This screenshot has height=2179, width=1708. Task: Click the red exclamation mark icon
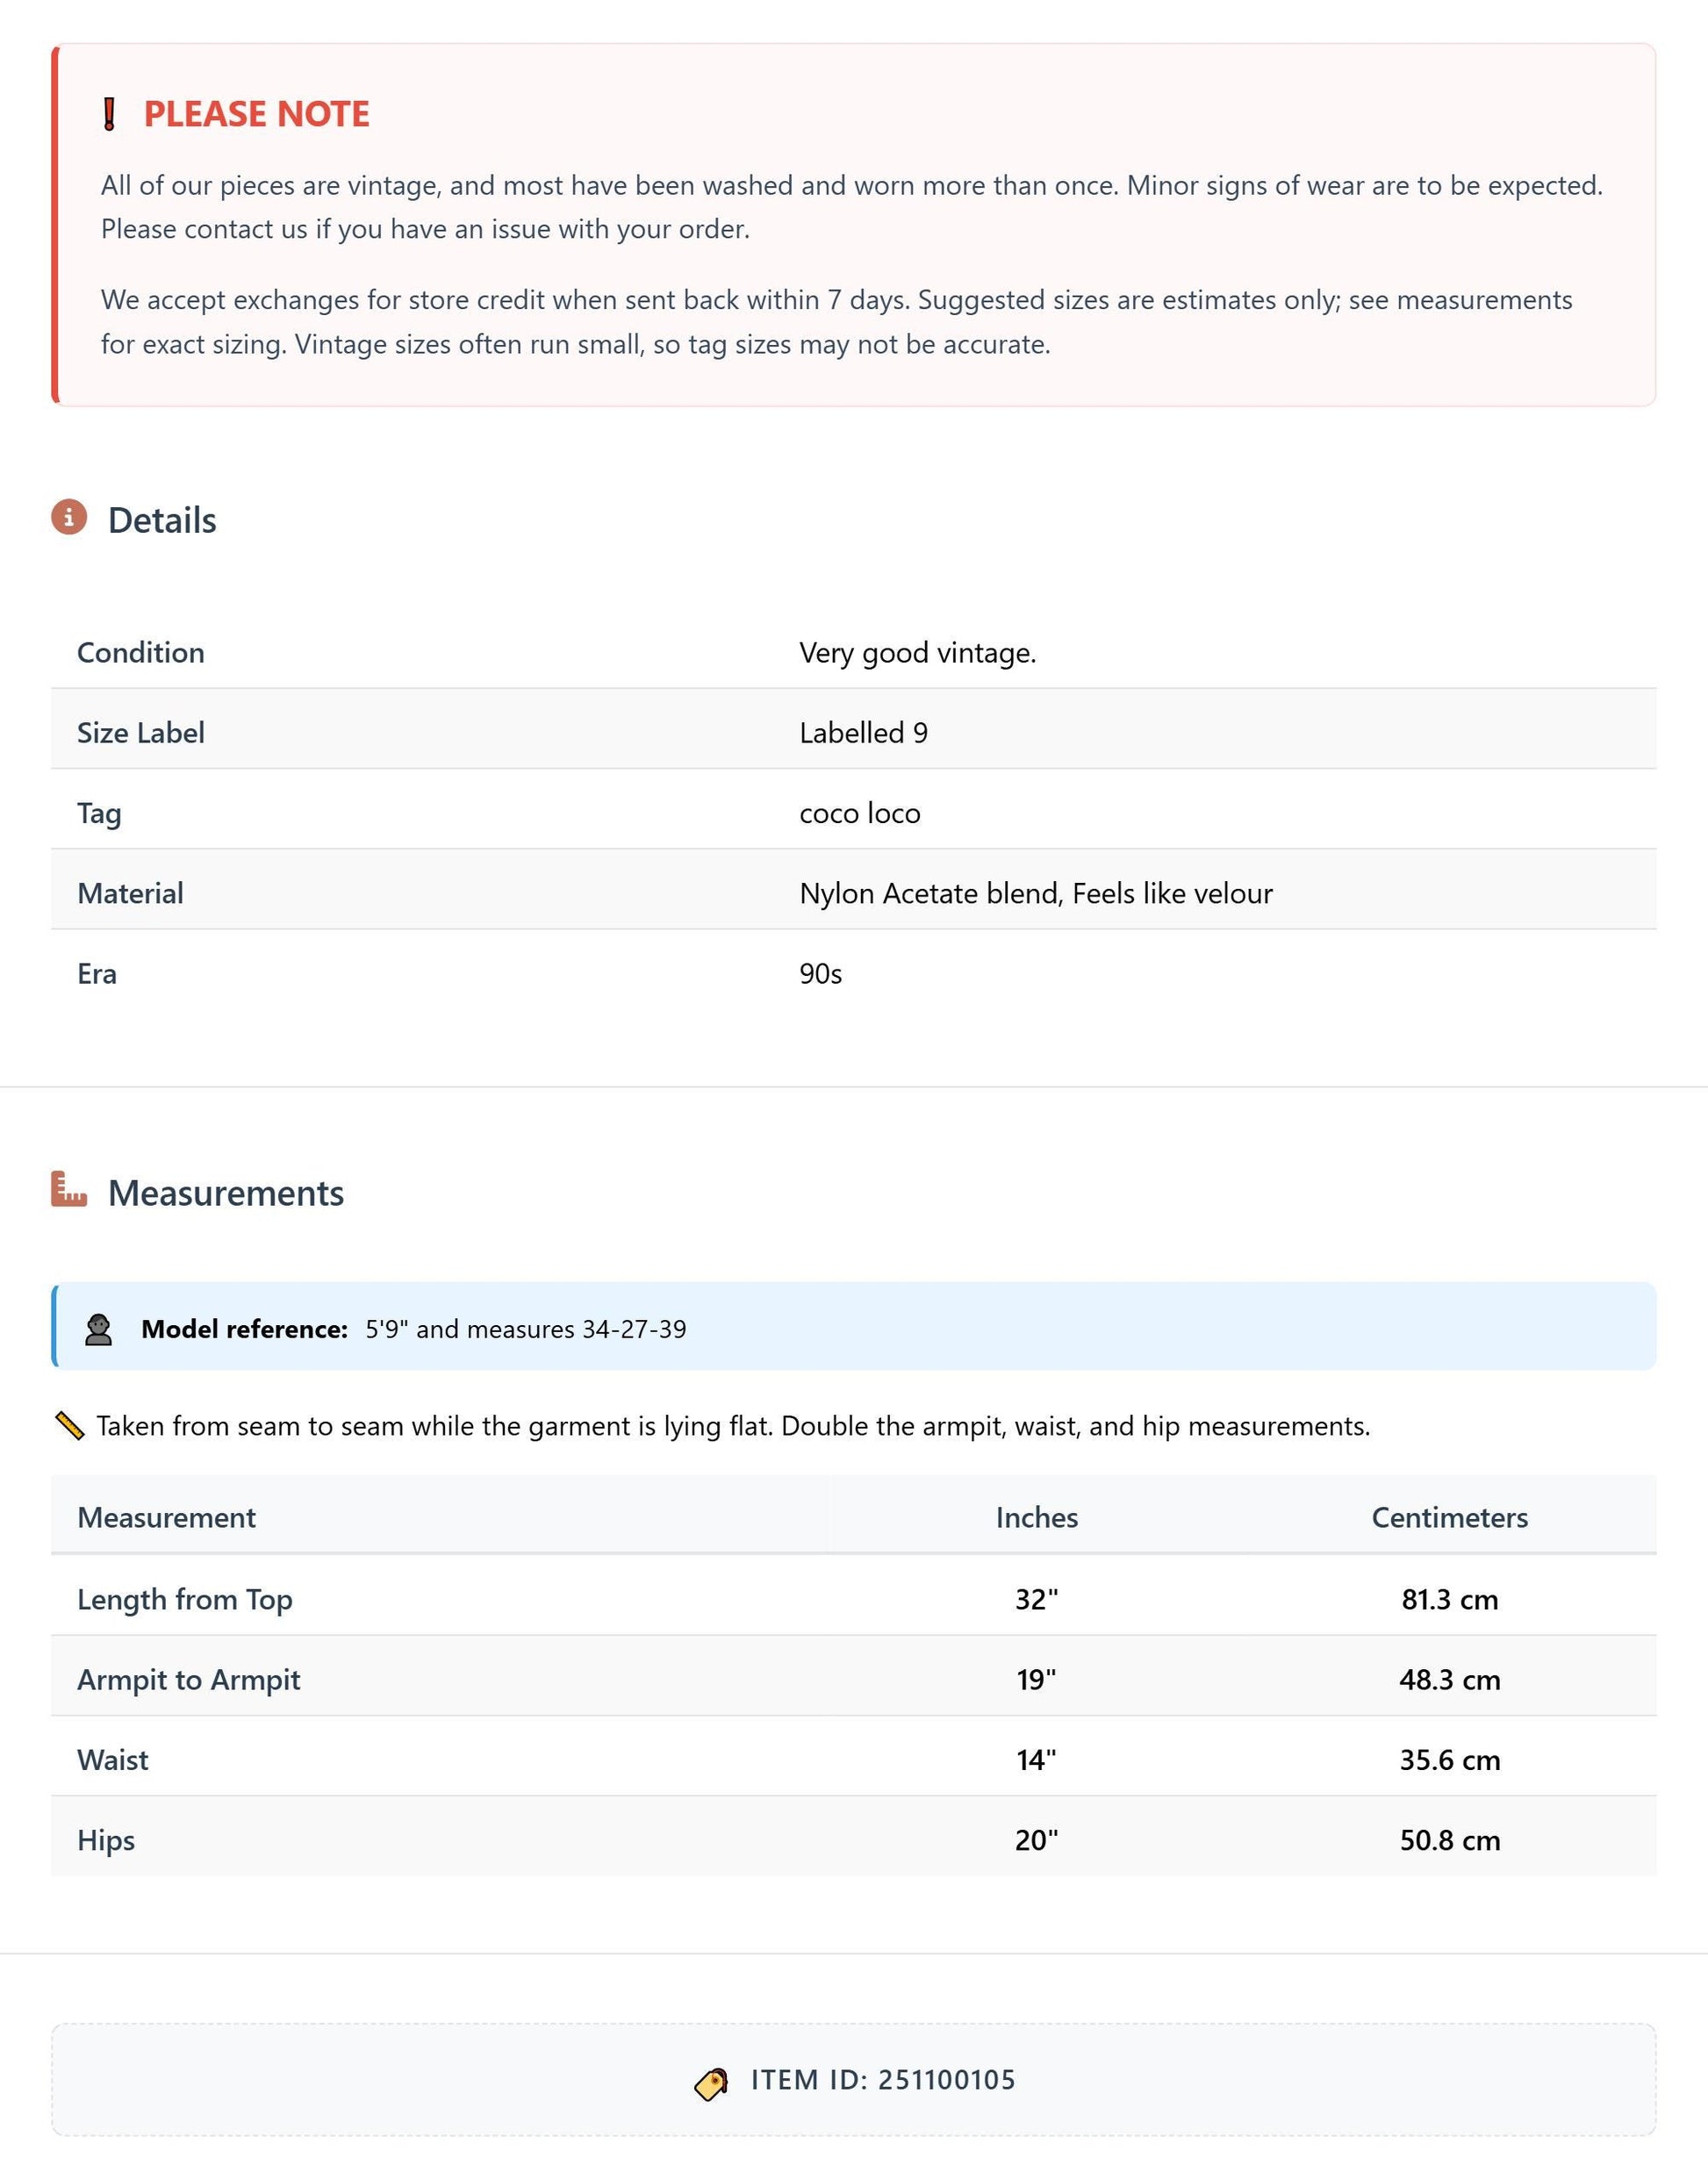110,114
